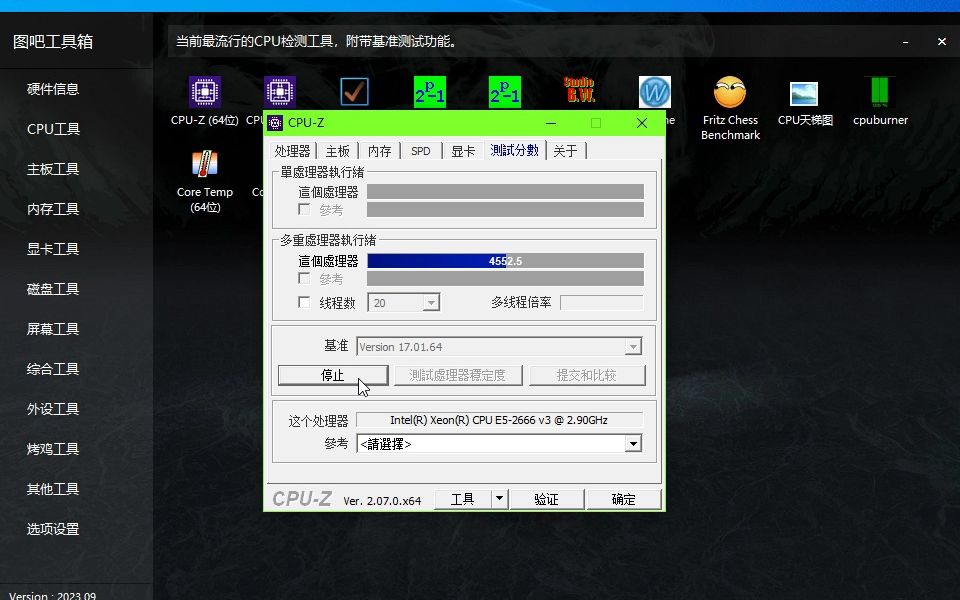Click the CPU-Z window title bar chip icon
Viewport: 960px width, 600px height.
pyautogui.click(x=275, y=122)
